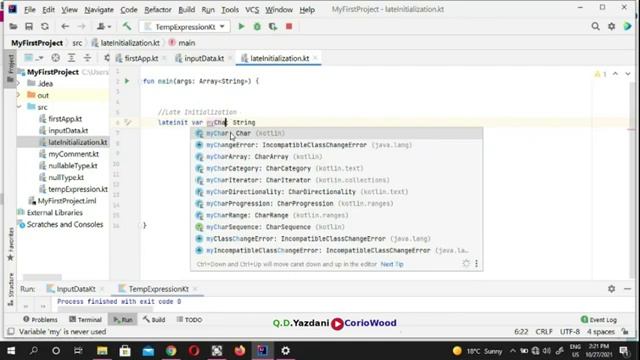
Task: Click Collapse All in project panel
Action: coord(87,58)
